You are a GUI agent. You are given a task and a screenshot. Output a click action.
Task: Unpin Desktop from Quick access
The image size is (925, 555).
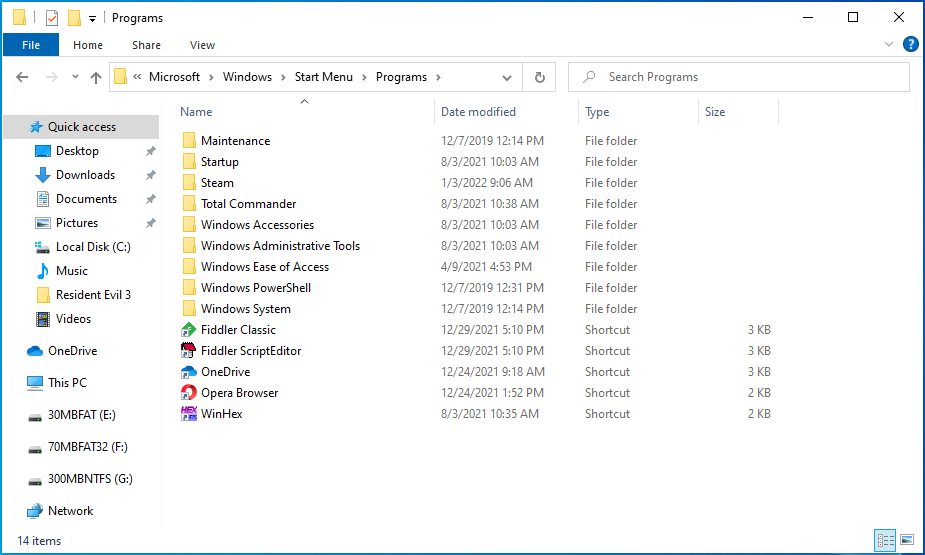tap(150, 151)
